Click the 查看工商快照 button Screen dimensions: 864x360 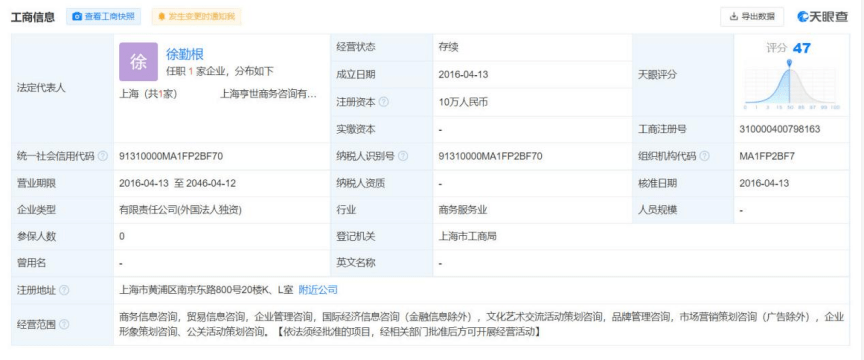pos(104,17)
